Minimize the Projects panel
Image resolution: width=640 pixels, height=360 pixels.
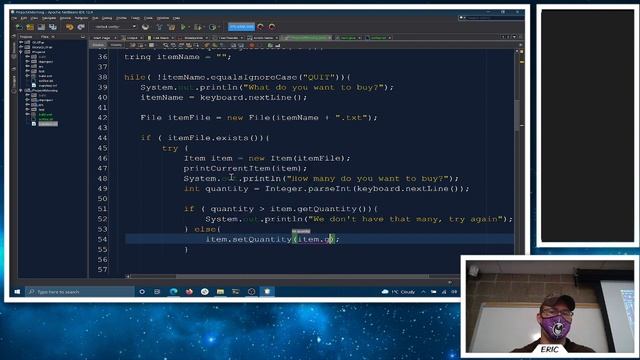pyautogui.click(x=82, y=37)
